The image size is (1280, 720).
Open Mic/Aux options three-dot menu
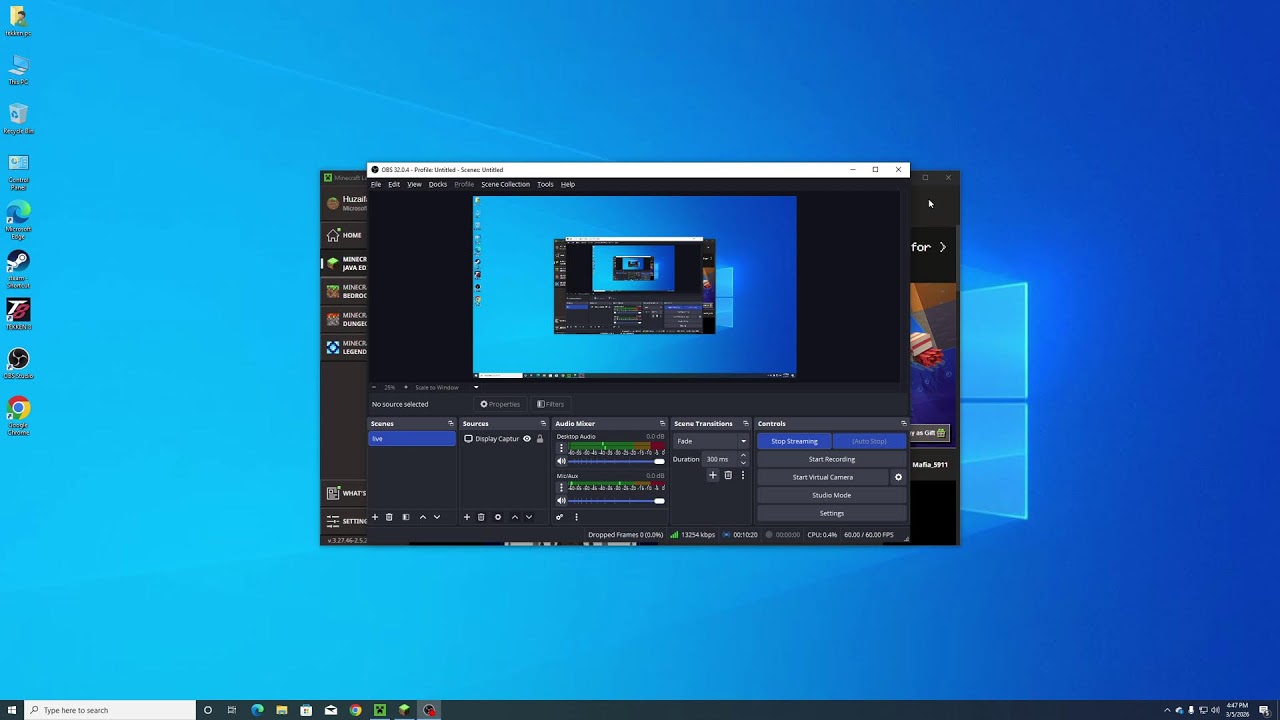pyautogui.click(x=561, y=488)
